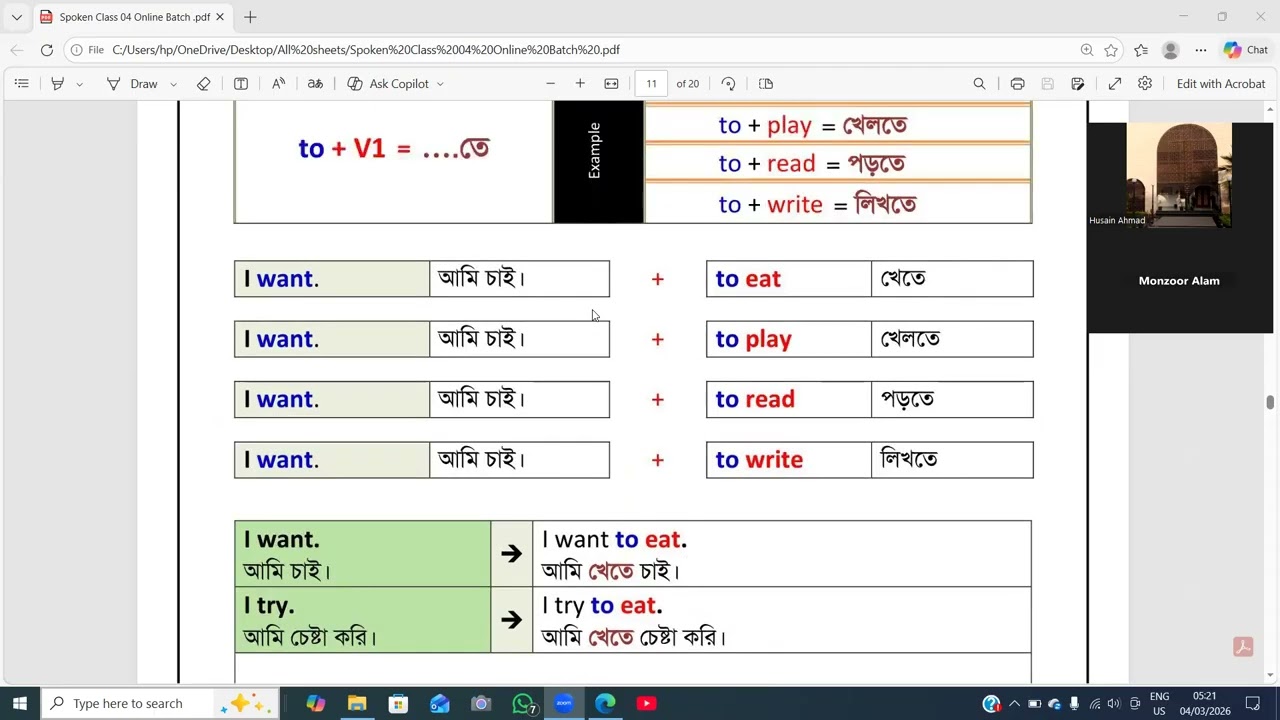Open WhatsApp from the taskbar
The height and width of the screenshot is (720, 1280).
523,703
